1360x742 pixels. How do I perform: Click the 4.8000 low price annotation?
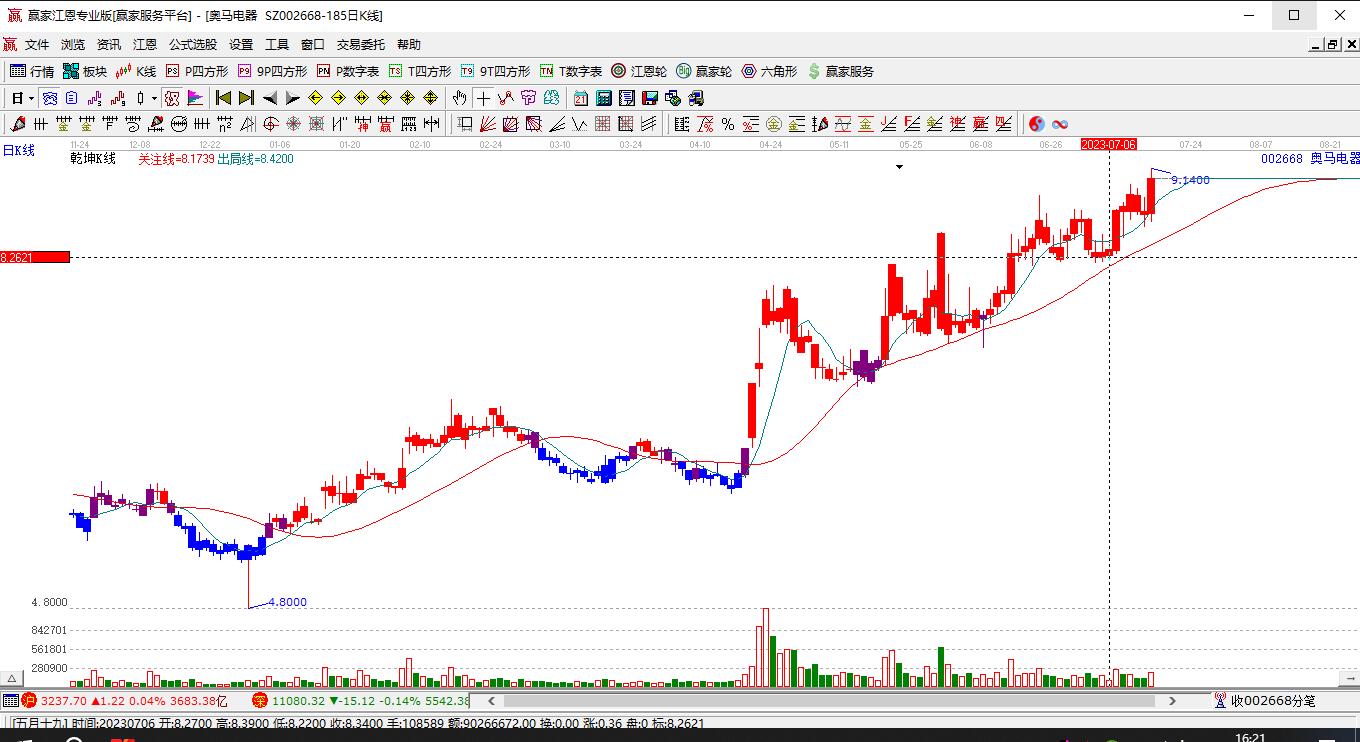click(288, 602)
